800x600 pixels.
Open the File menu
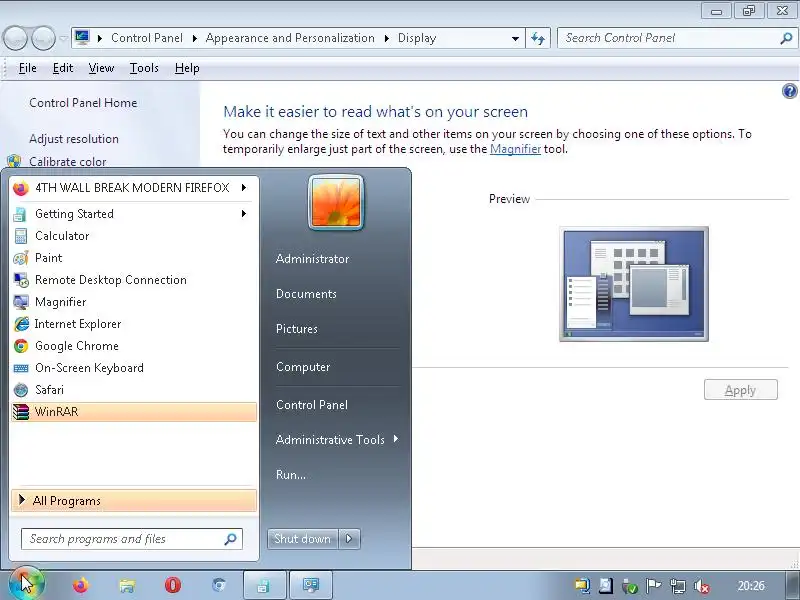click(x=28, y=68)
